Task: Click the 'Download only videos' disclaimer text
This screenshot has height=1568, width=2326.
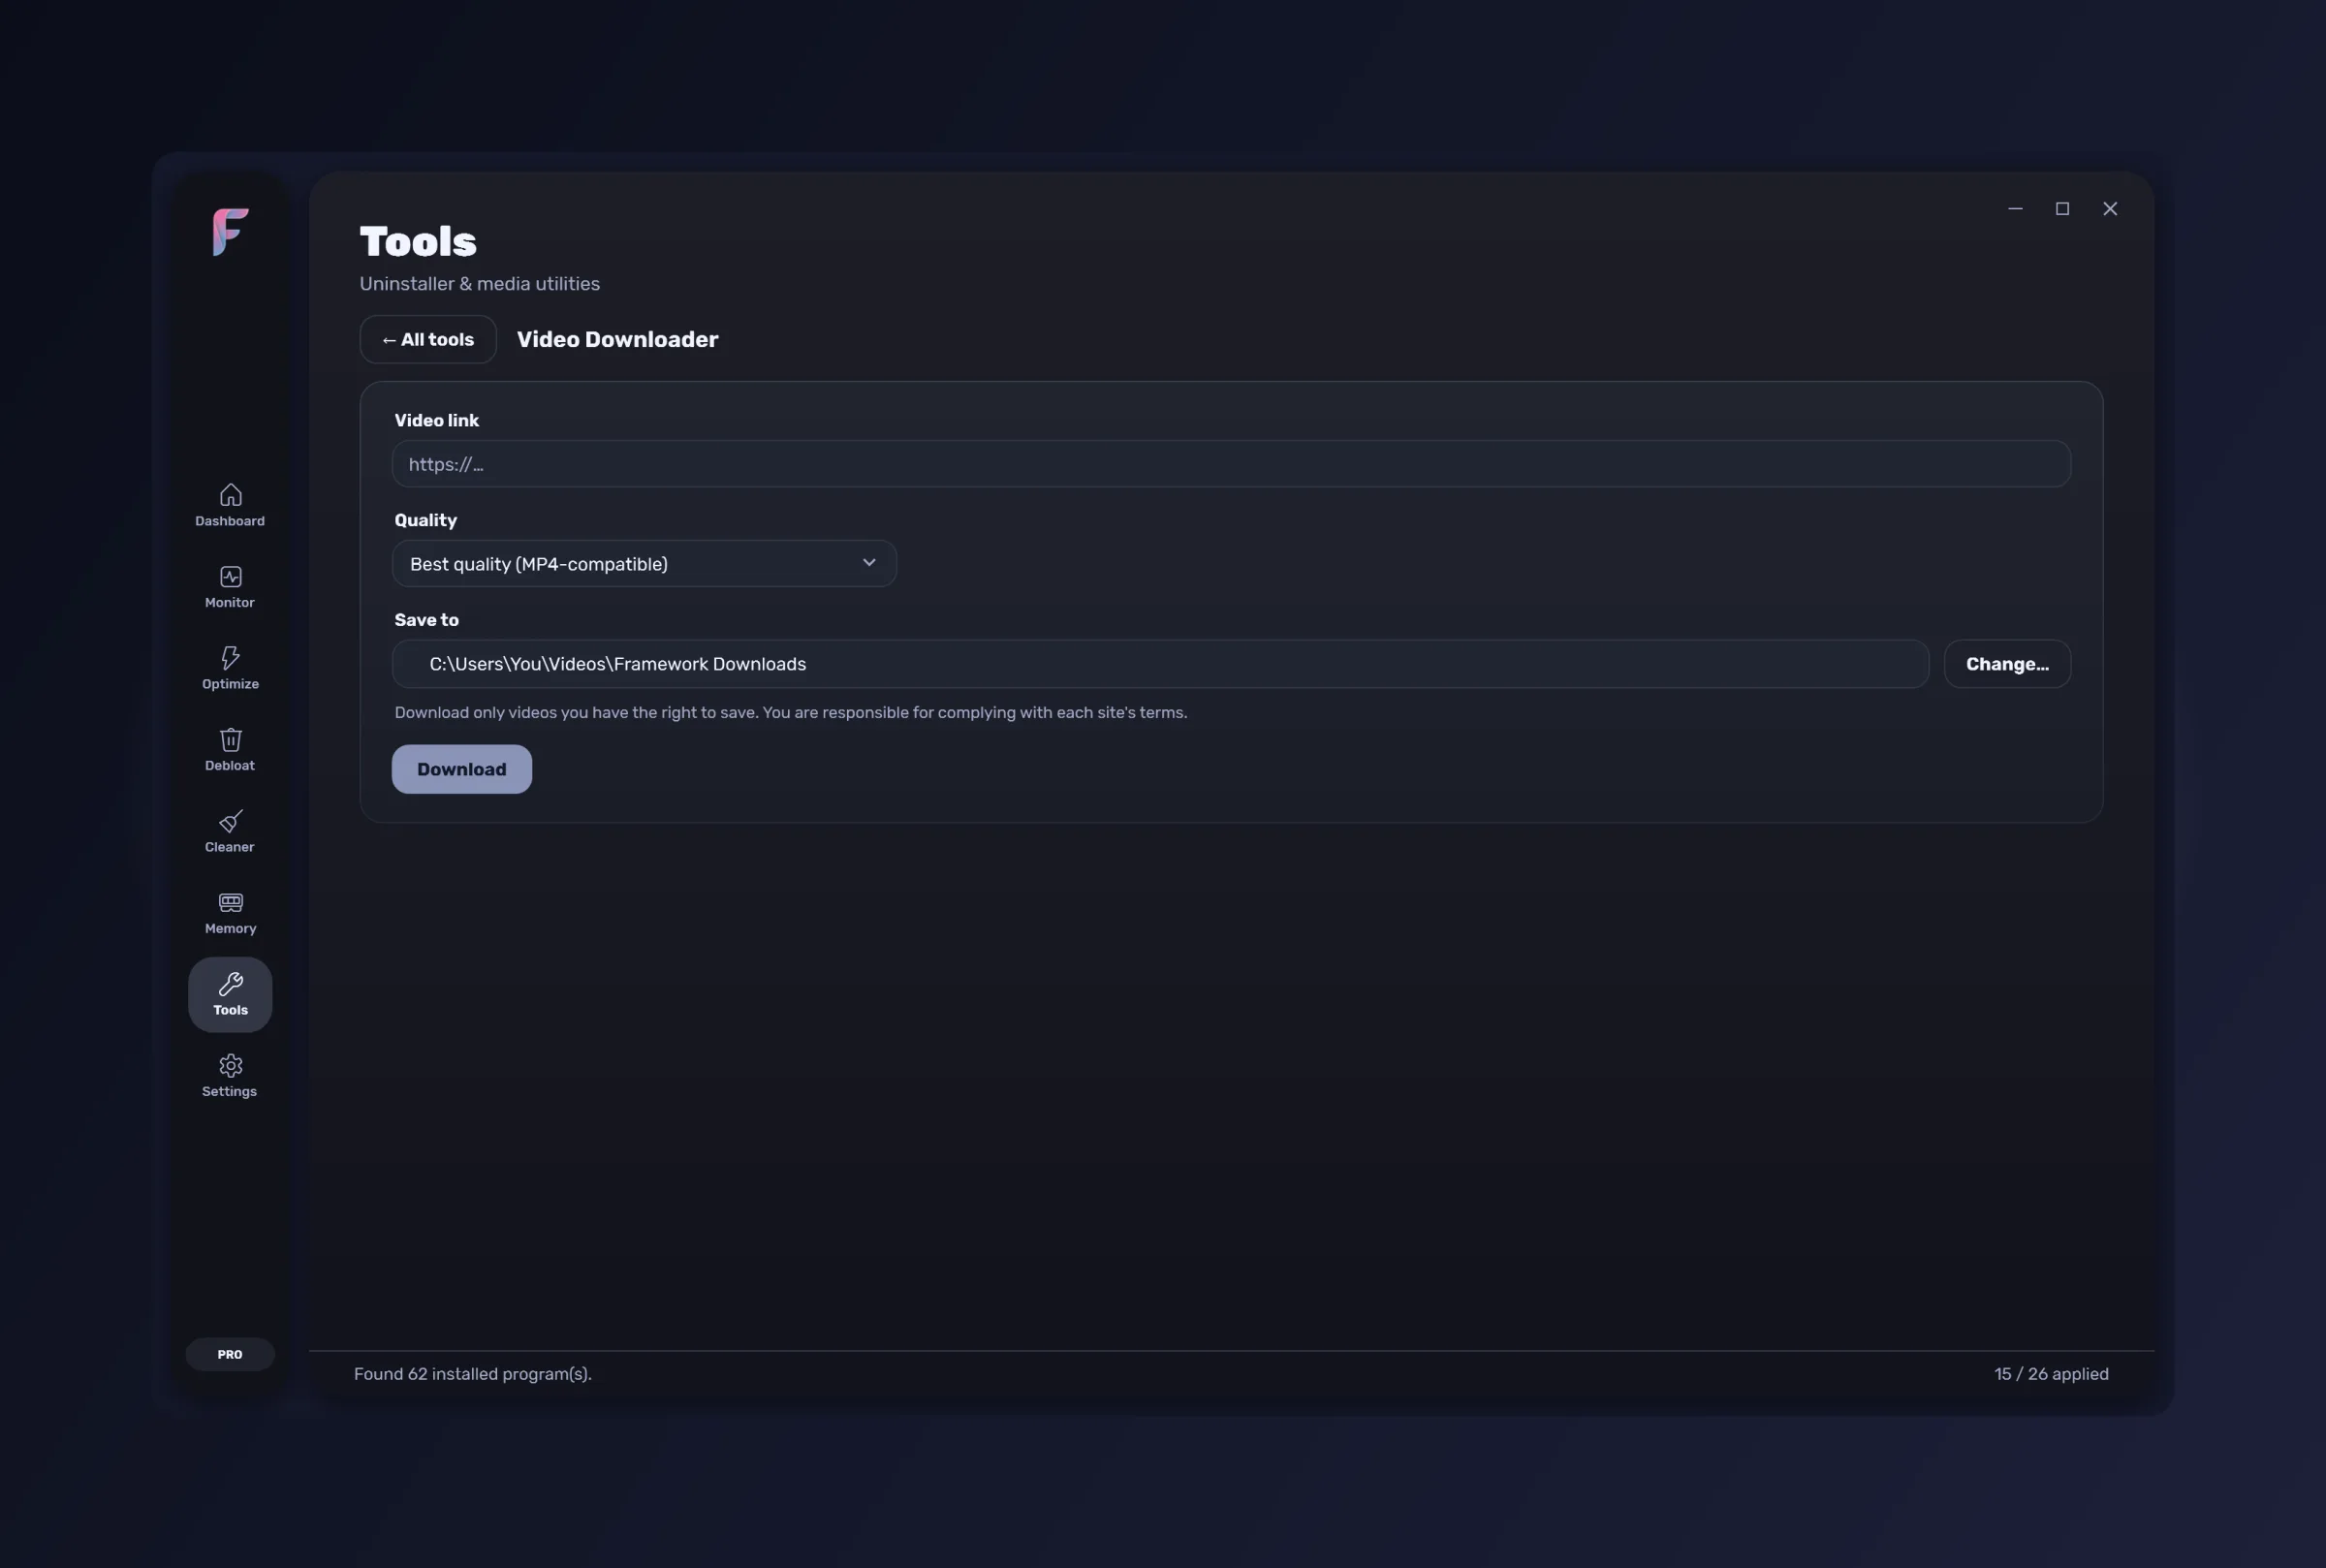Action: point(790,713)
